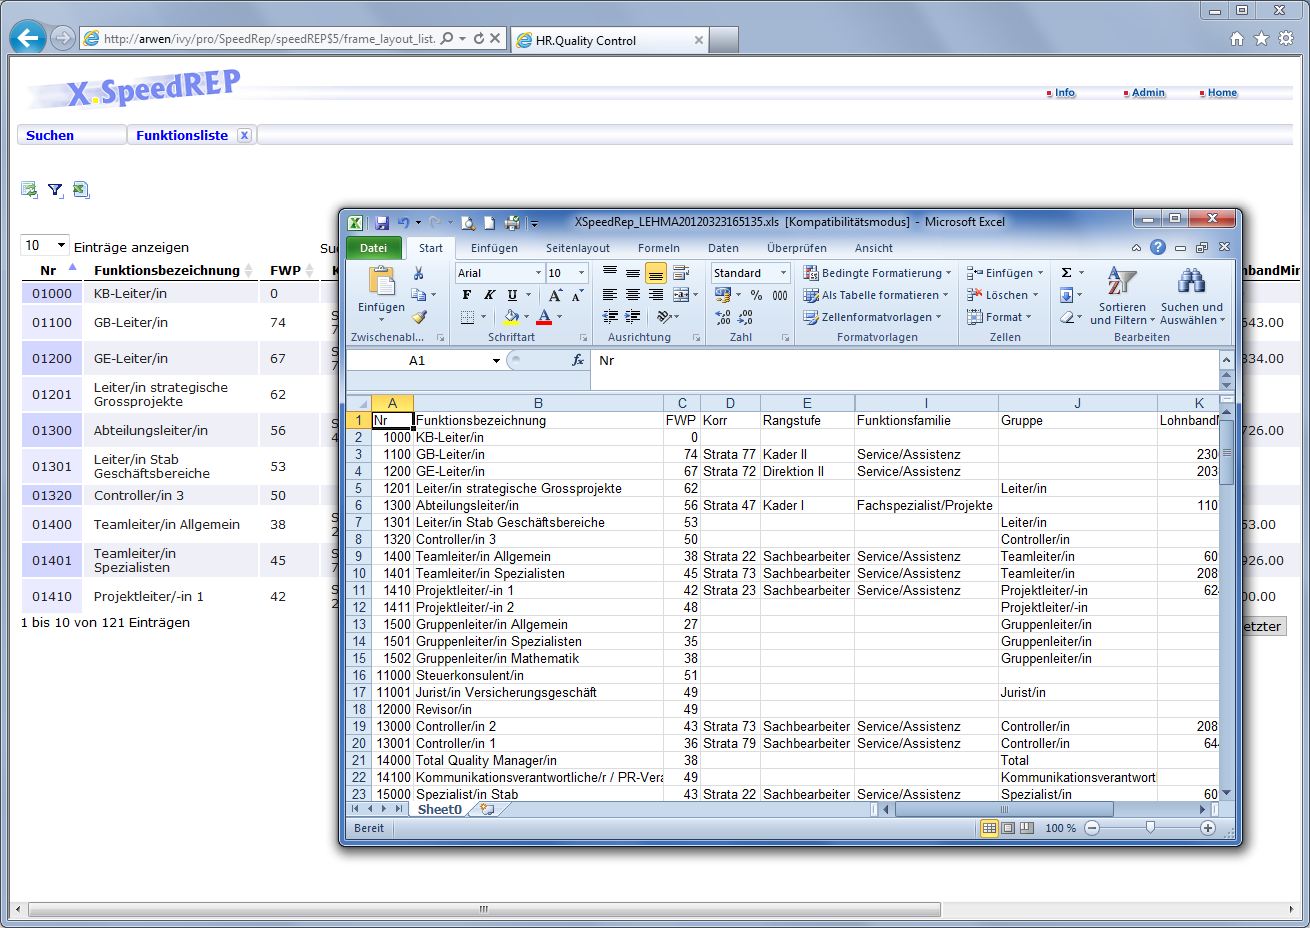Toggle underline U formatting
The image size is (1310, 928).
512,295
